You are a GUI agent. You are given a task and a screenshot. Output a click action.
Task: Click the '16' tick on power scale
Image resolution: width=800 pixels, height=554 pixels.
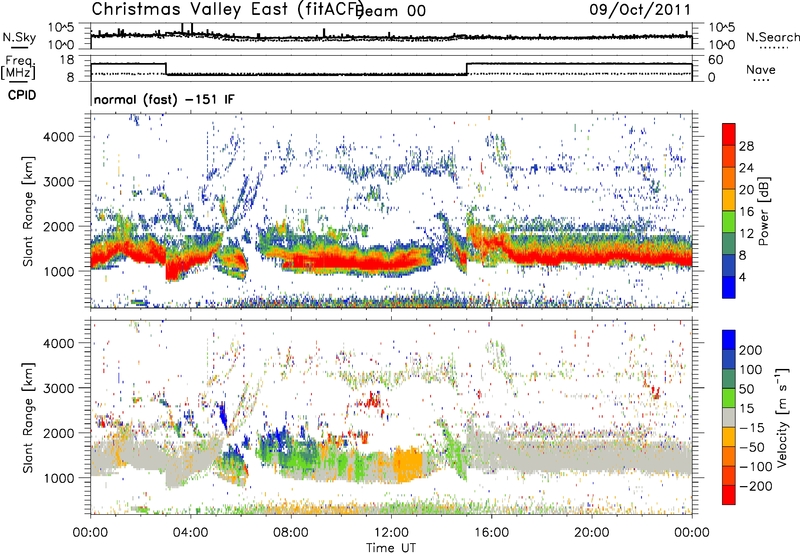tap(746, 212)
